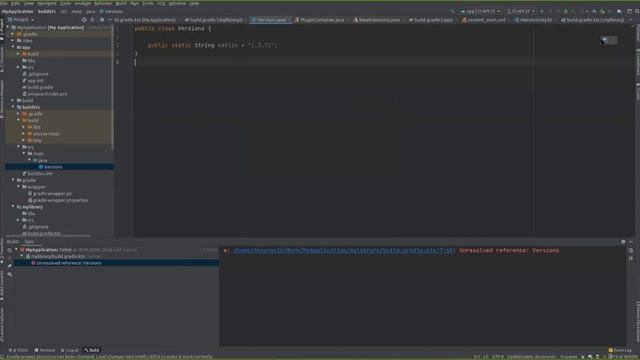Open the Event Log panel

point(620,350)
